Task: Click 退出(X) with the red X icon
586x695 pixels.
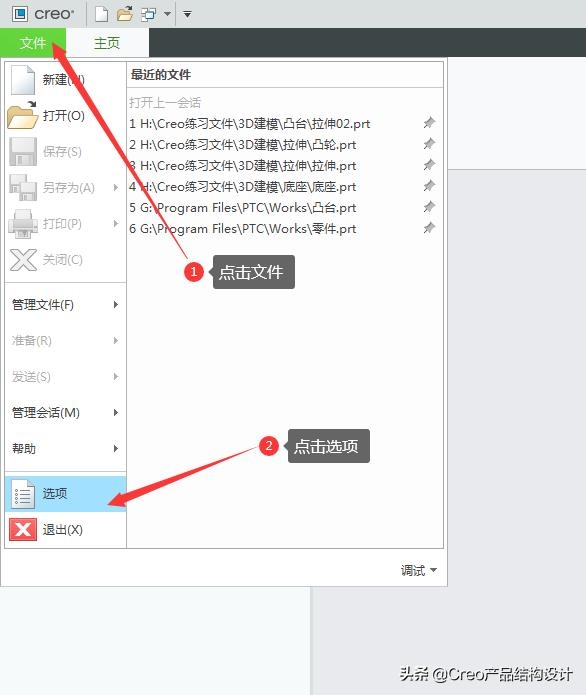Action: [x=66, y=529]
